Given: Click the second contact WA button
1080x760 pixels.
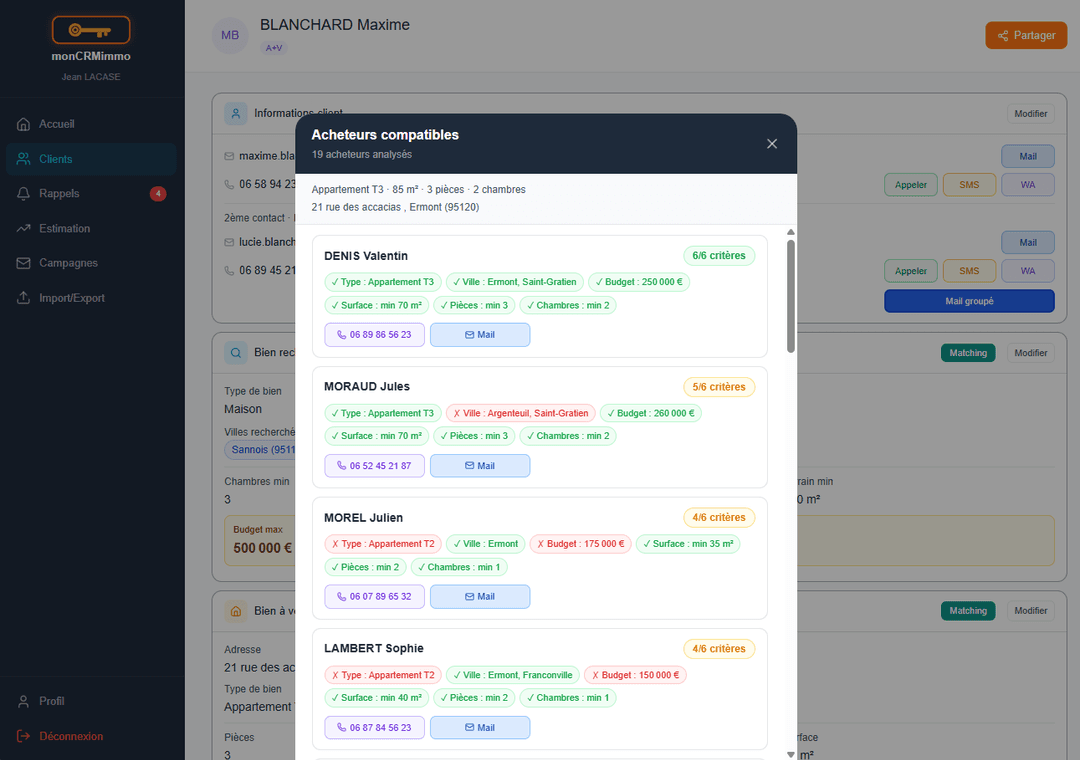Looking at the screenshot, I should tap(1028, 271).
